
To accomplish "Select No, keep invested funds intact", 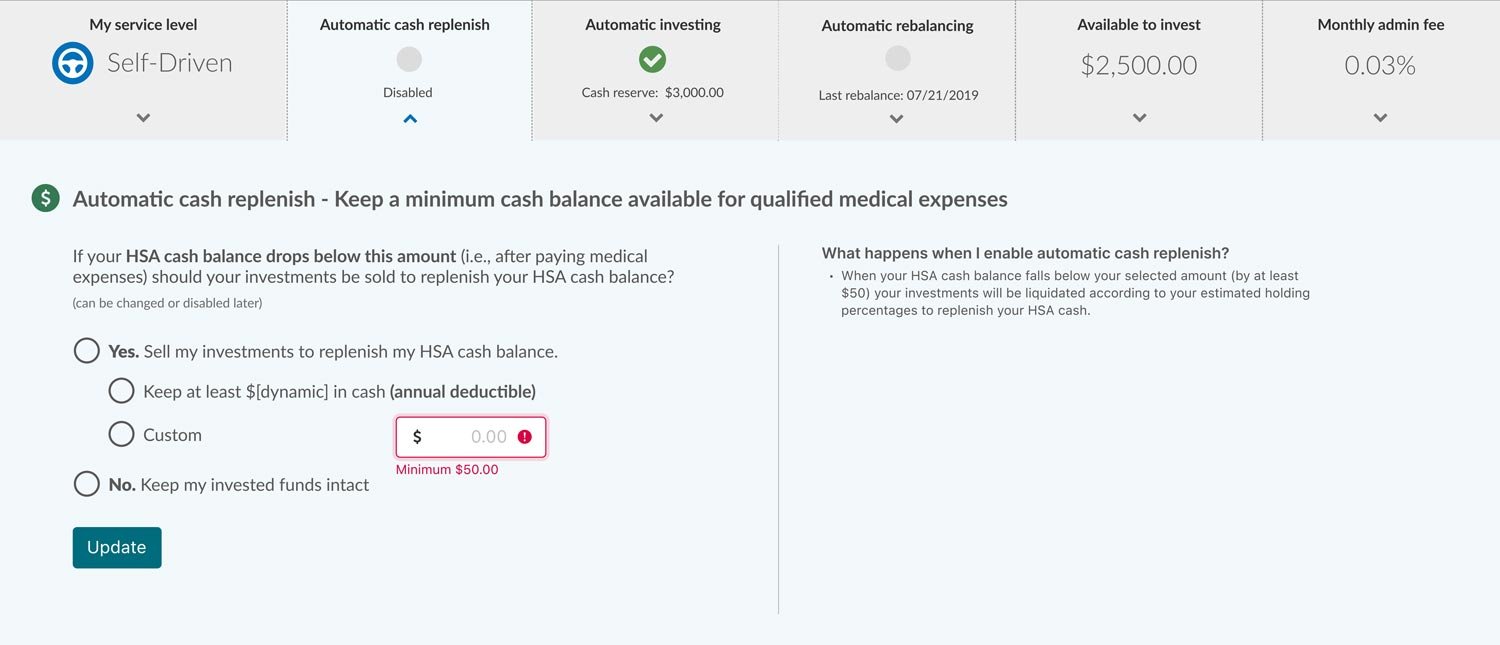I will tap(87, 484).
